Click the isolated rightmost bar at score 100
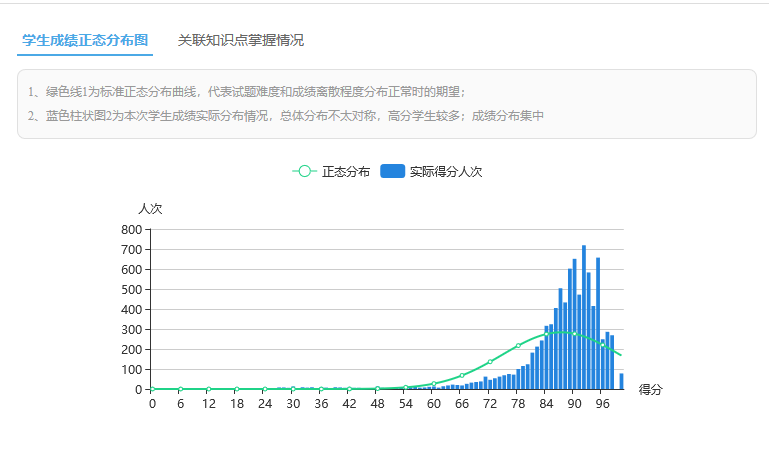The height and width of the screenshot is (472, 769). coord(621,381)
